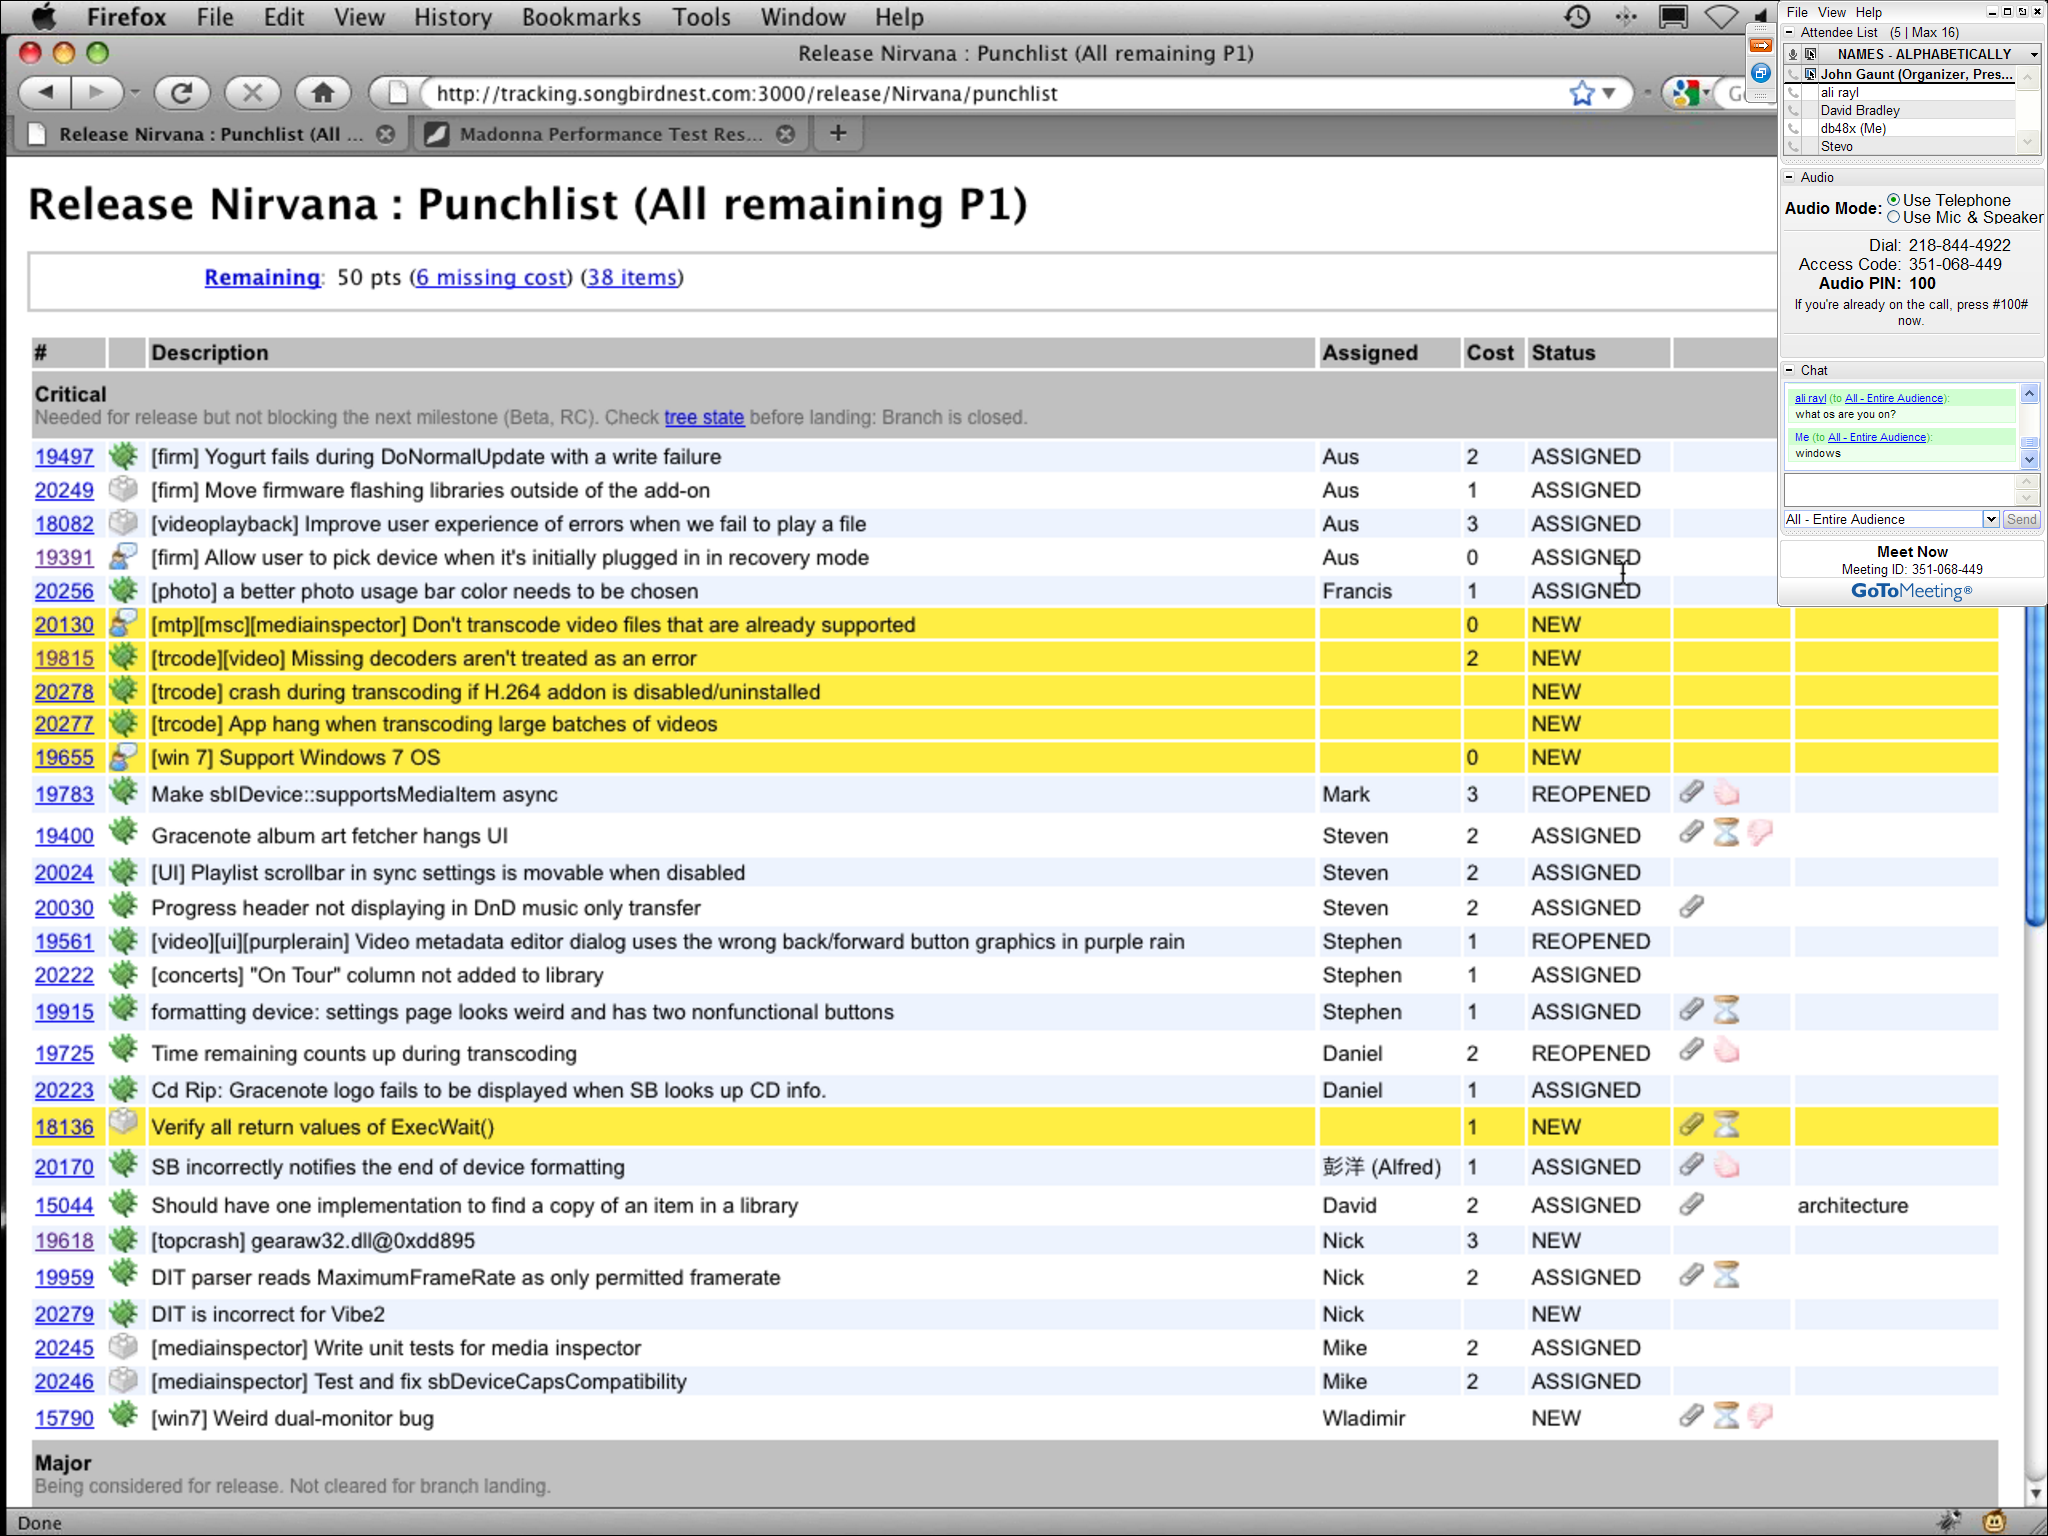Click the paperclip attachment icon for item 19783
2048x1536 pixels.
(x=1691, y=793)
